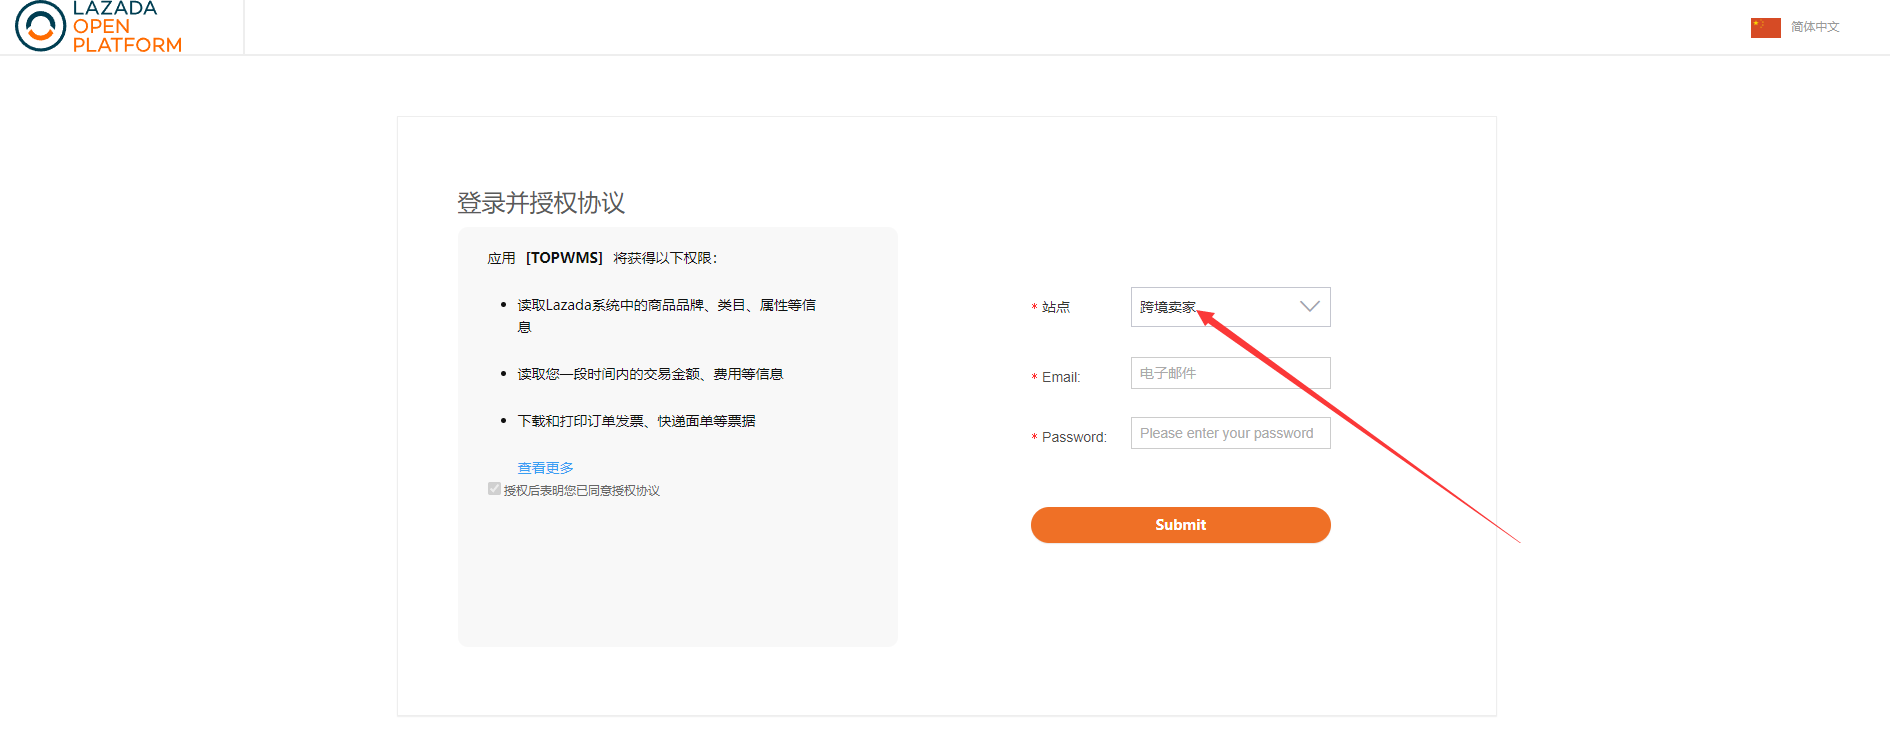Click the Lazada circular logo icon
Viewport: 1890px width, 735px height.
pos(40,26)
